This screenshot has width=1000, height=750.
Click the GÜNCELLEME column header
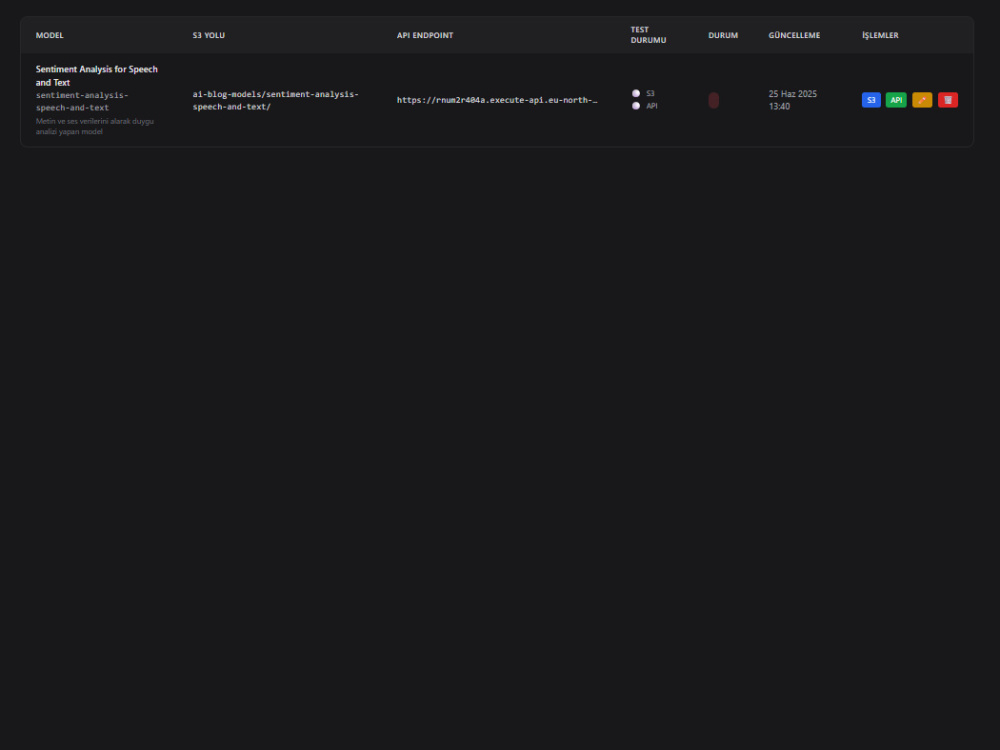tap(794, 35)
